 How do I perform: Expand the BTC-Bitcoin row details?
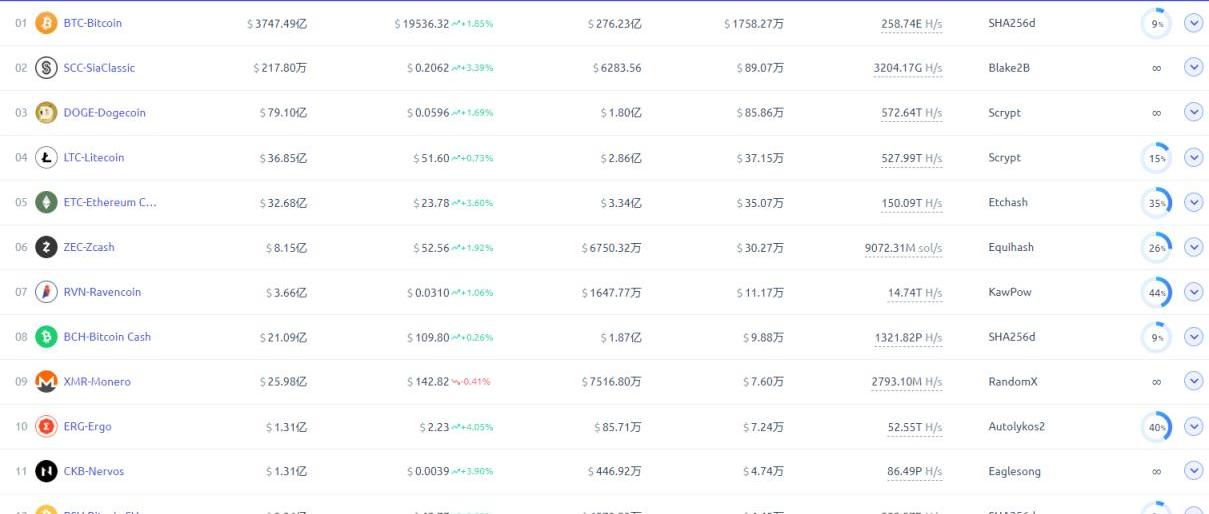(x=1193, y=23)
